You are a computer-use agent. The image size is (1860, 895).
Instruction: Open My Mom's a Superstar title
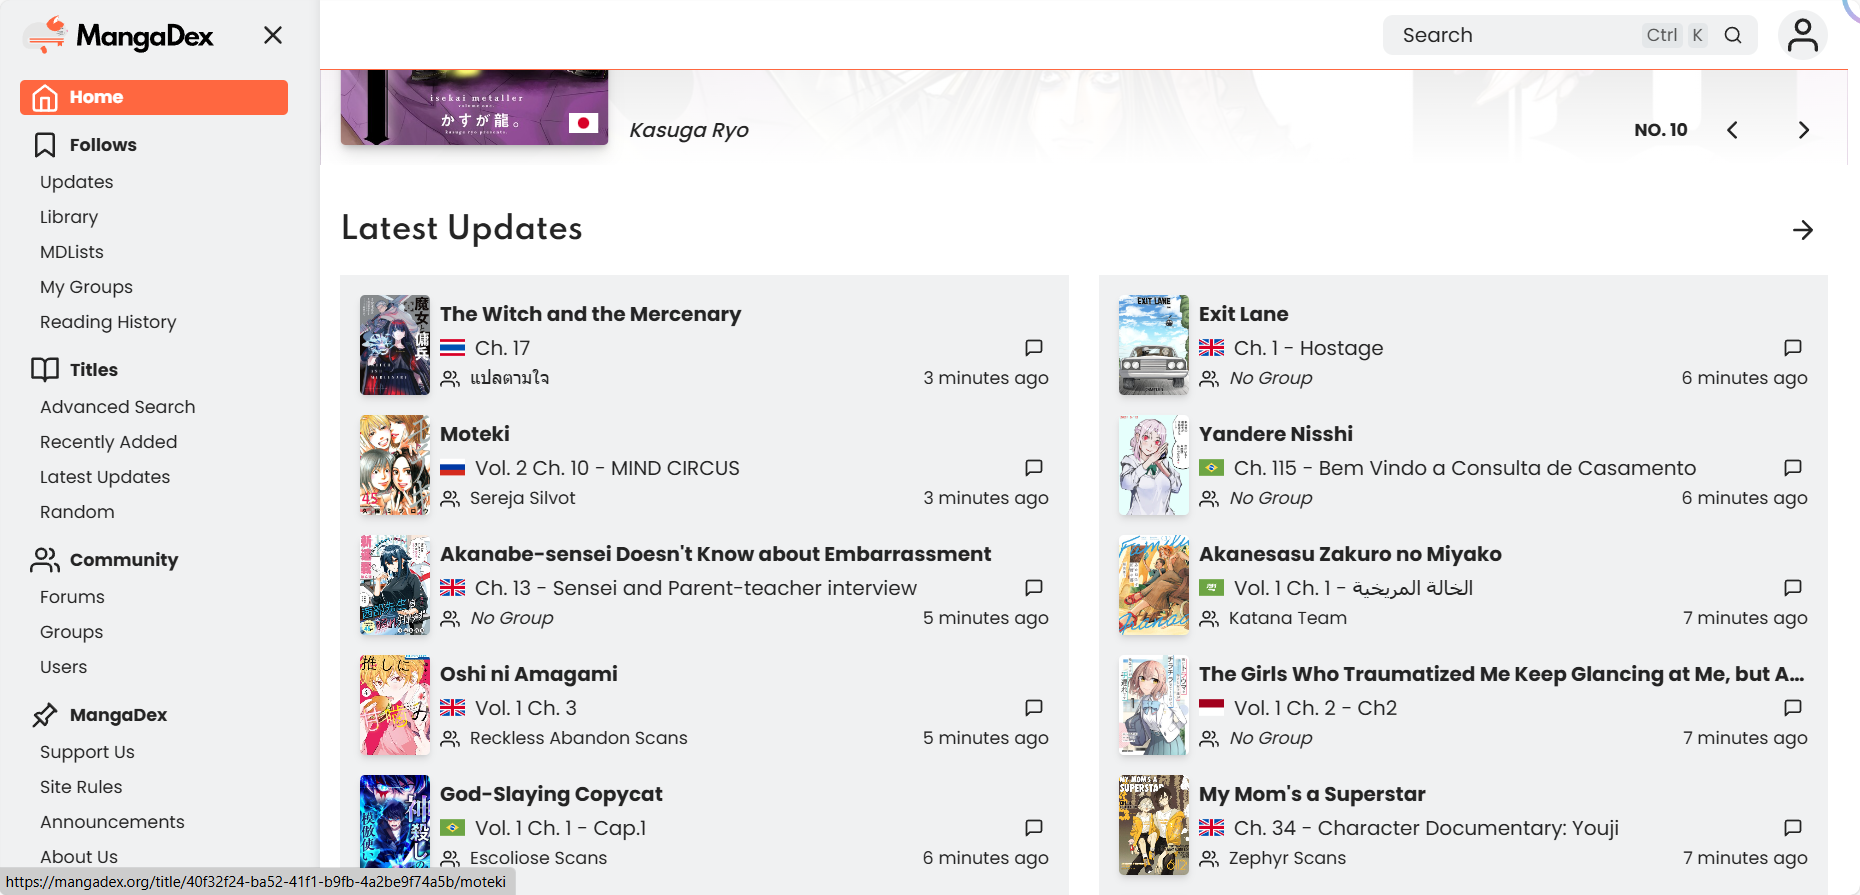point(1312,794)
